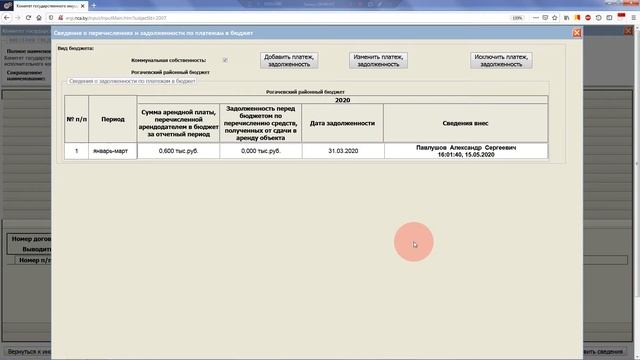Image resolution: width=640 pixels, height=360 pixels.
Task: Click the address bar URL field
Action: click(286, 18)
